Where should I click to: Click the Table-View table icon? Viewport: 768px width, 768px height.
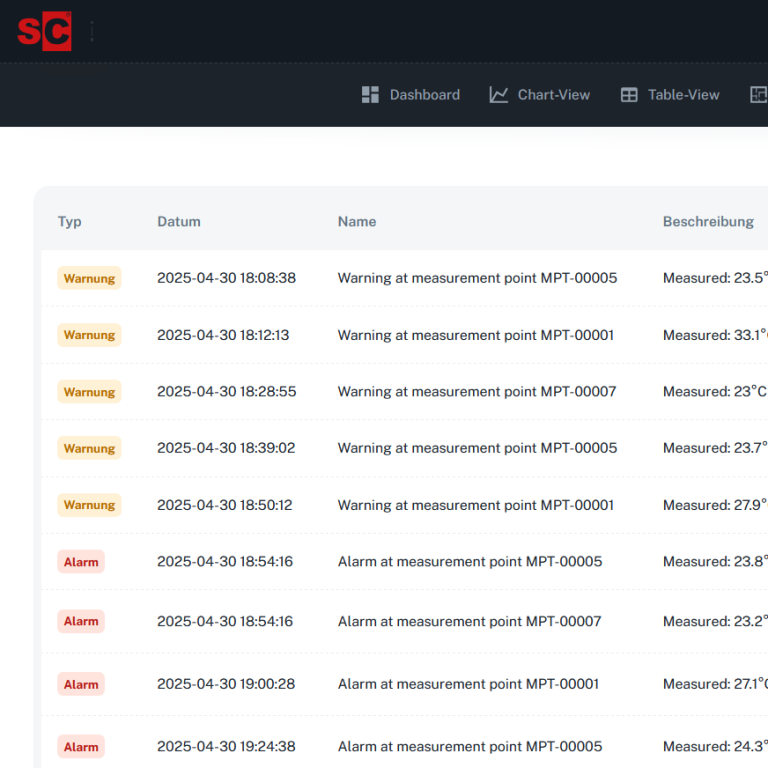[x=629, y=95]
